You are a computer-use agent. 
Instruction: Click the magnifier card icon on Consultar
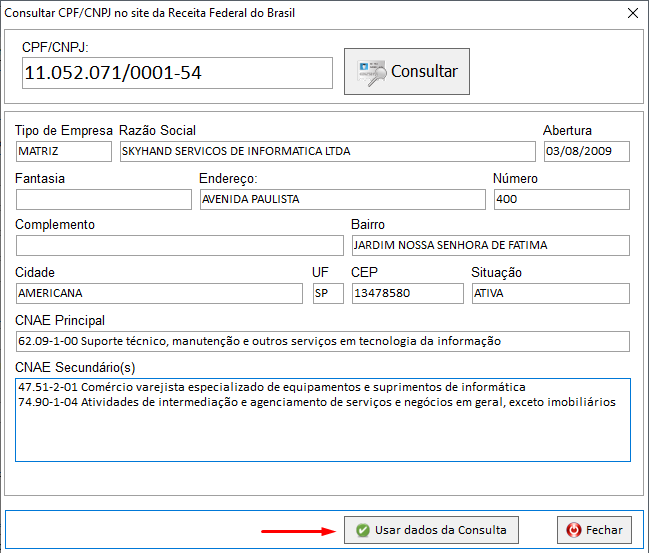(x=371, y=73)
